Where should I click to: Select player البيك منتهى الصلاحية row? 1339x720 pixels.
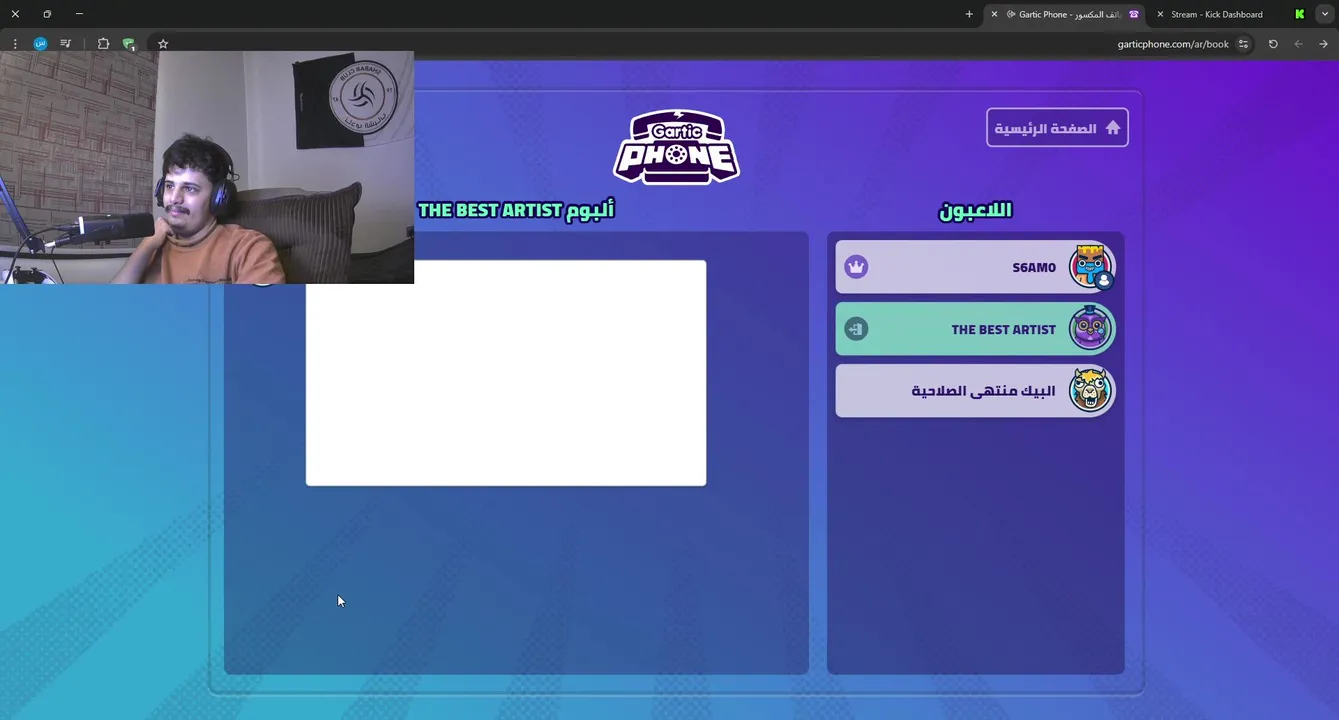(x=975, y=390)
